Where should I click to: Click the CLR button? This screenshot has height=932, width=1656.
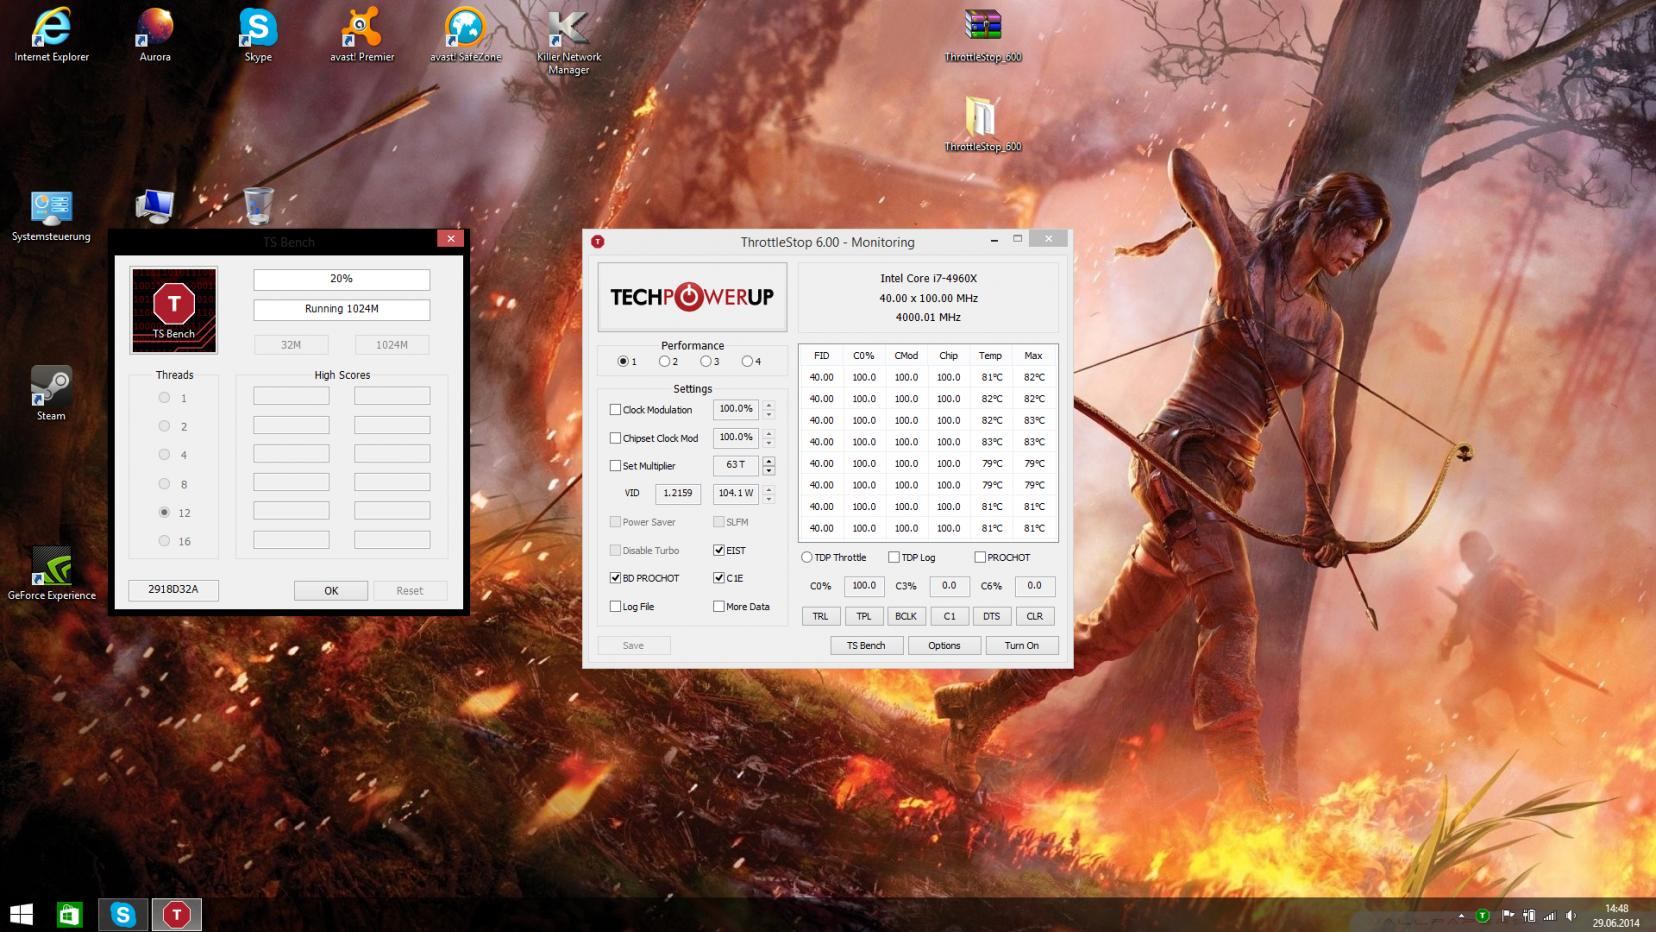[x=1034, y=616]
